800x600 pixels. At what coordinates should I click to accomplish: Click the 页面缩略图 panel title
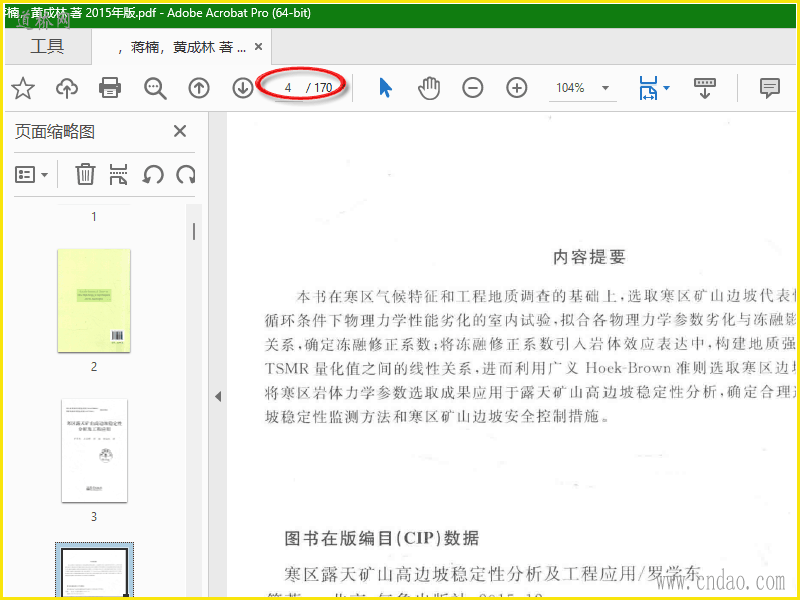55,132
